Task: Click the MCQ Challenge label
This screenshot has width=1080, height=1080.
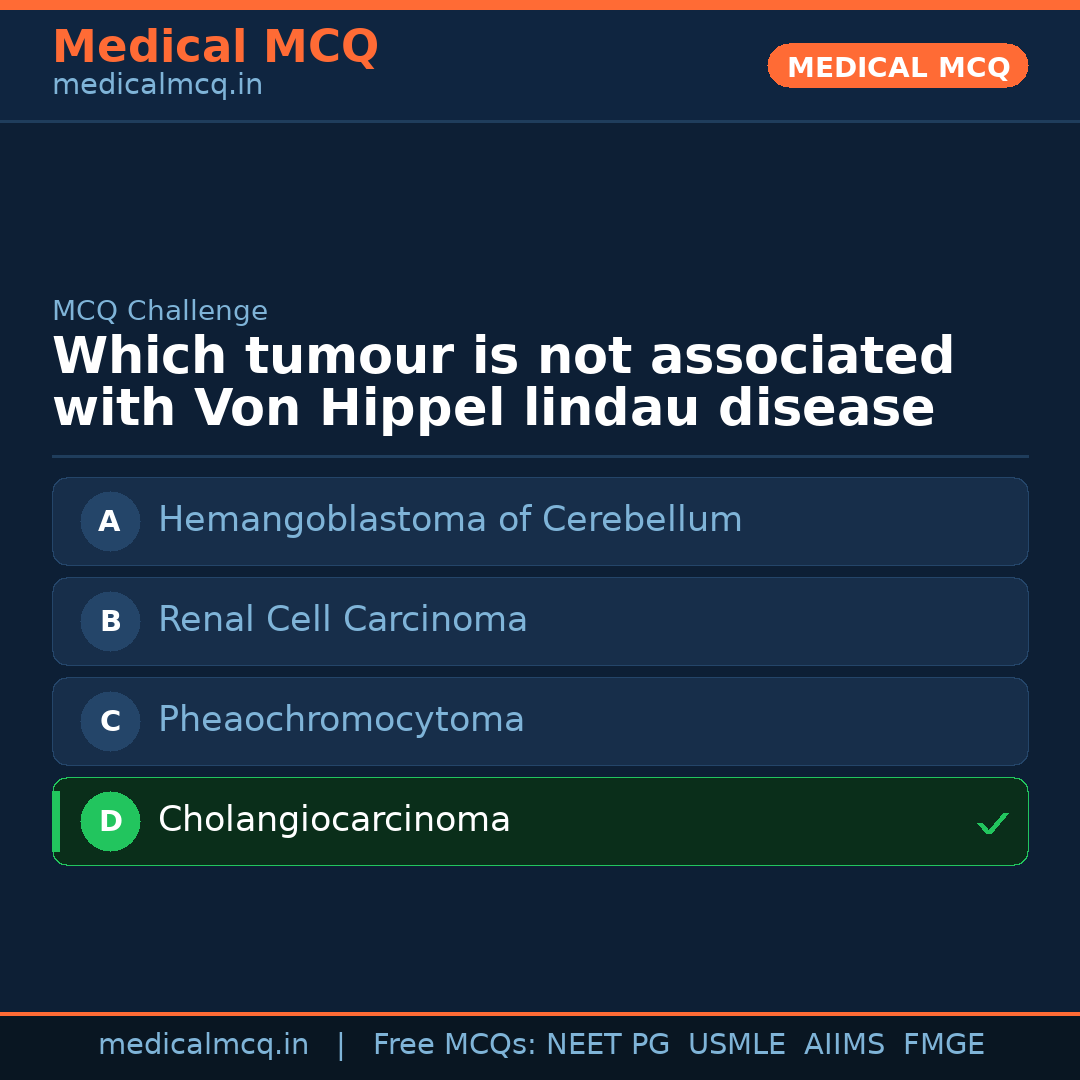Action: click(160, 311)
